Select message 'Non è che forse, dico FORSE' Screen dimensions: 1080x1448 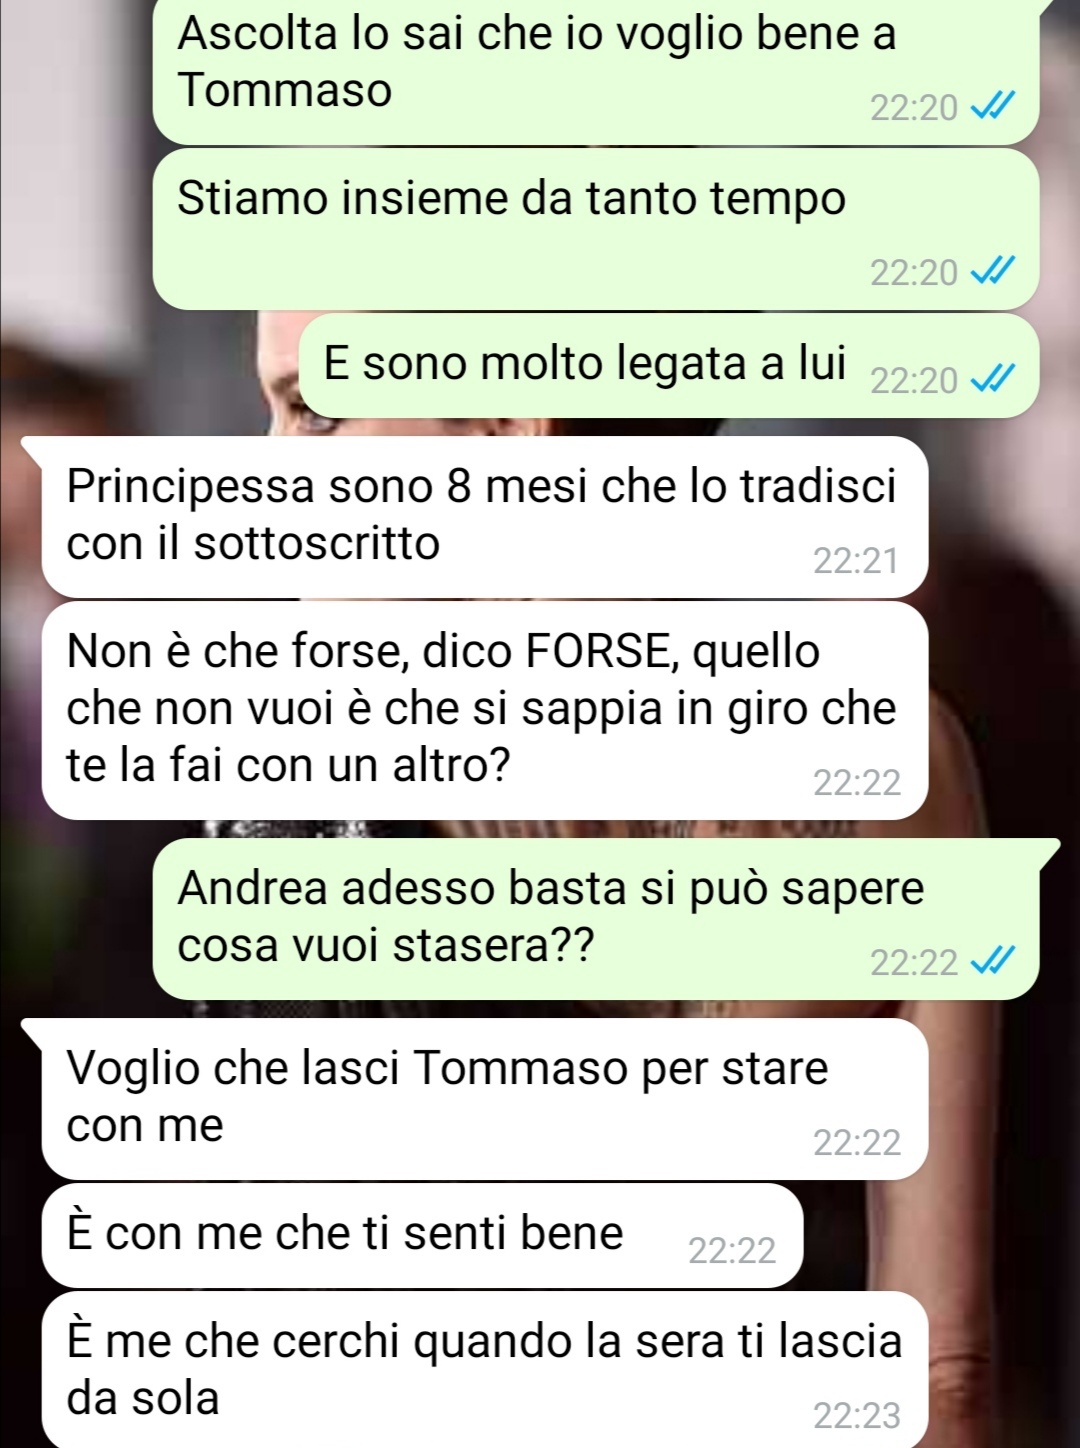point(485,710)
